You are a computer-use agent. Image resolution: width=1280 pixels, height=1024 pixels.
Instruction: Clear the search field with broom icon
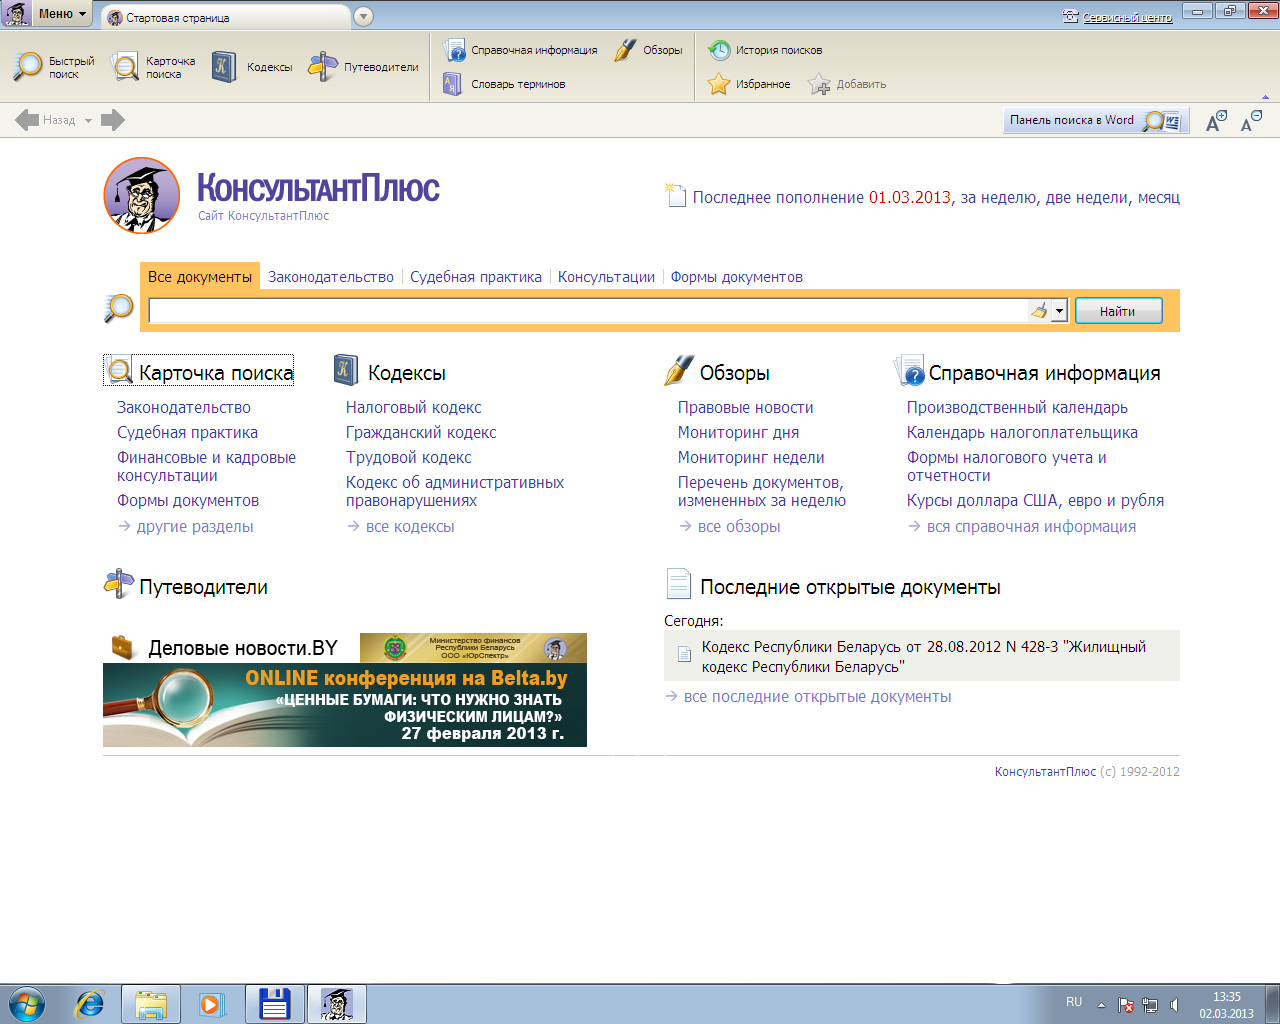coord(1039,311)
